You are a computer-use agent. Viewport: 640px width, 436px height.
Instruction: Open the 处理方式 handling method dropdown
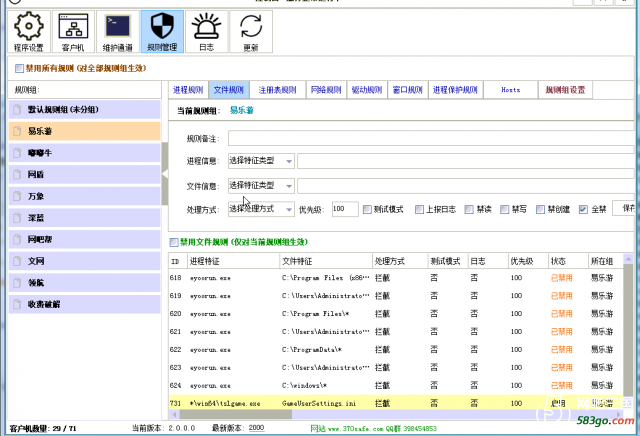pyautogui.click(x=261, y=209)
